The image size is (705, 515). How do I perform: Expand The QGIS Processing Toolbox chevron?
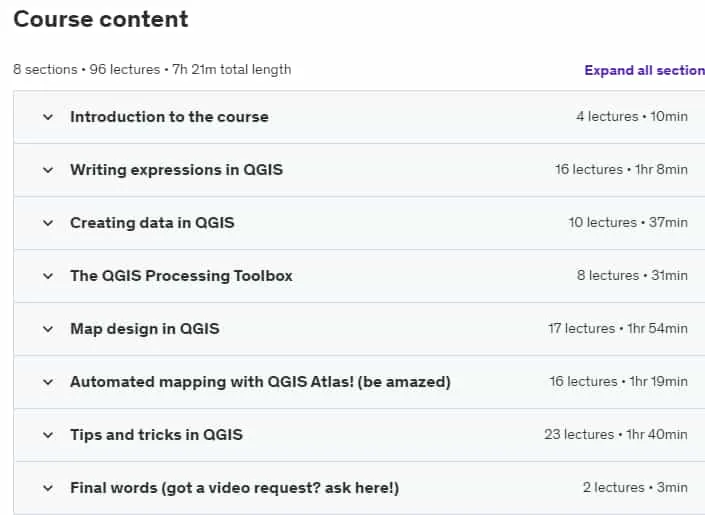48,276
